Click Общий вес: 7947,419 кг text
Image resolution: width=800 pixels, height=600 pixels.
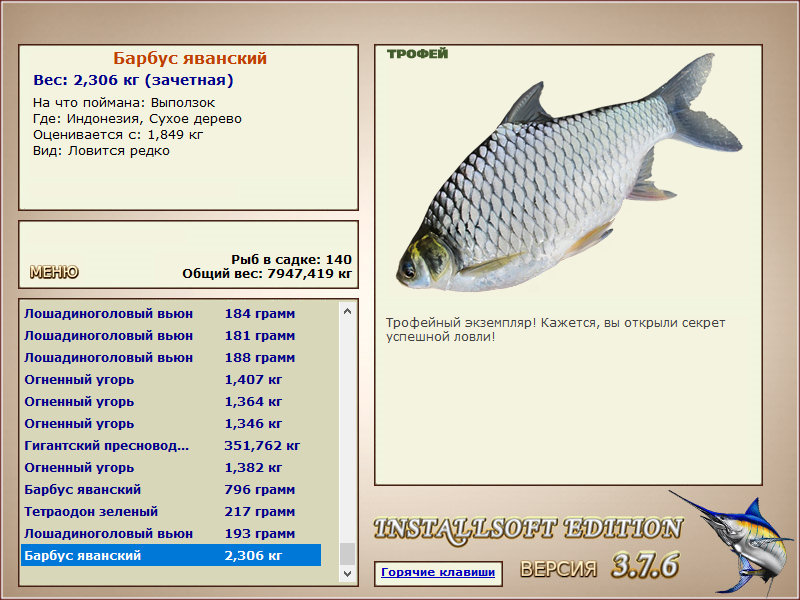267,273
